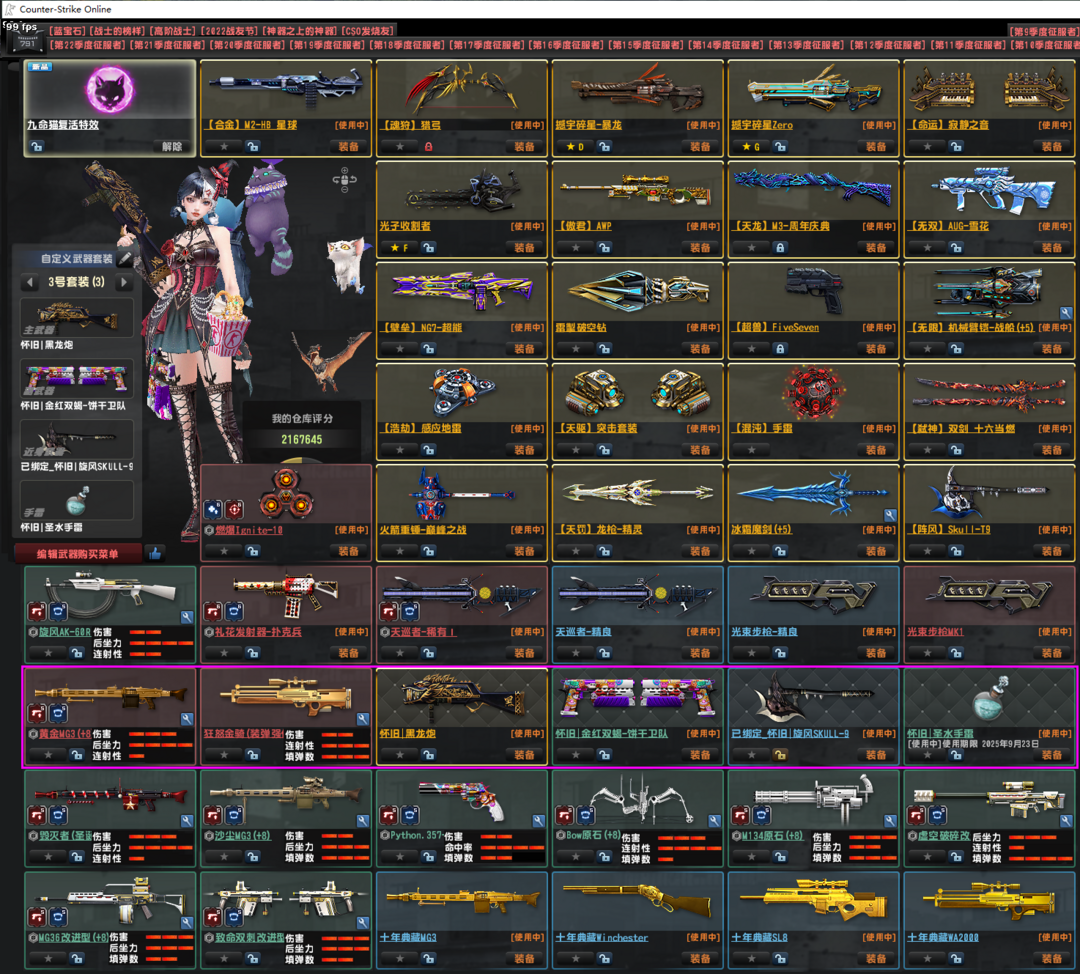Viewport: 1080px width, 974px height.
Task: Equip 【弑神】双剑 十六当燃 via 装备
Action: click(x=1052, y=450)
